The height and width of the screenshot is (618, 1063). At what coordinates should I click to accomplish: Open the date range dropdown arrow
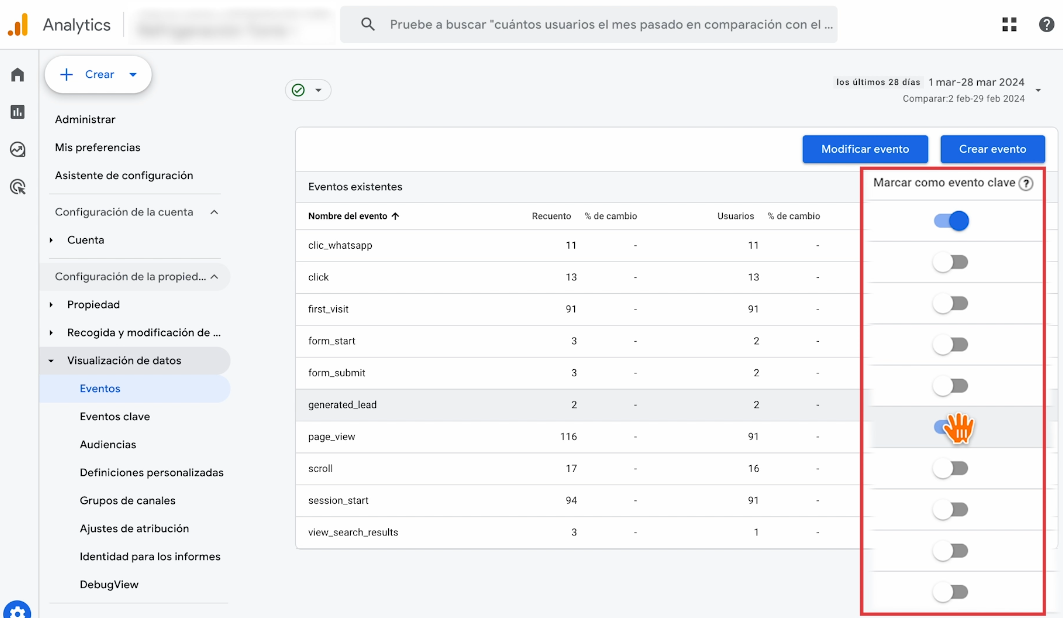click(1038, 91)
